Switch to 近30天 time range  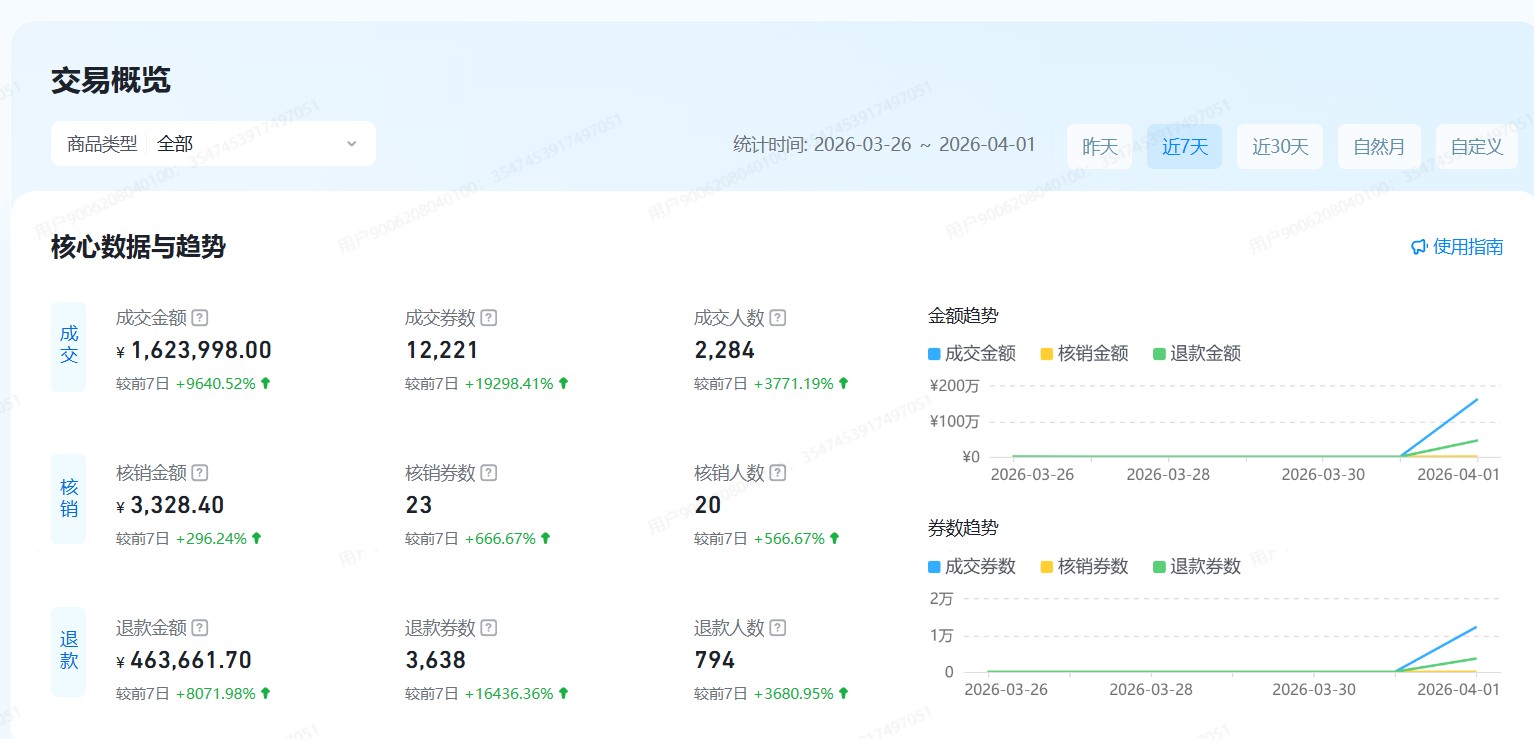pyautogui.click(x=1280, y=147)
